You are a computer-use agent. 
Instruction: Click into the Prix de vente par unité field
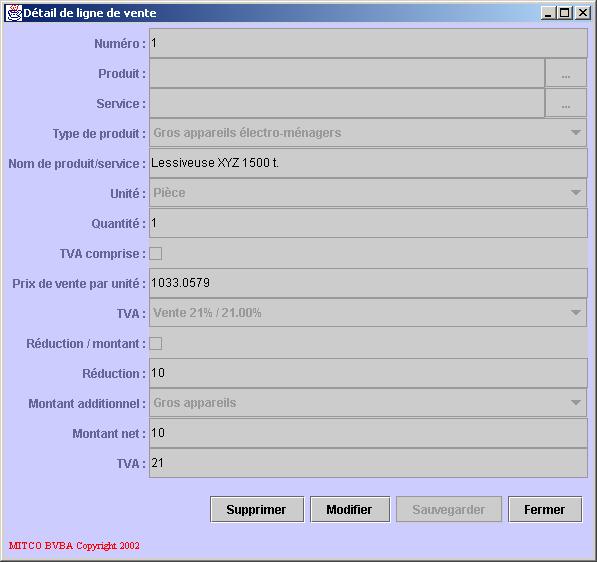coord(368,283)
